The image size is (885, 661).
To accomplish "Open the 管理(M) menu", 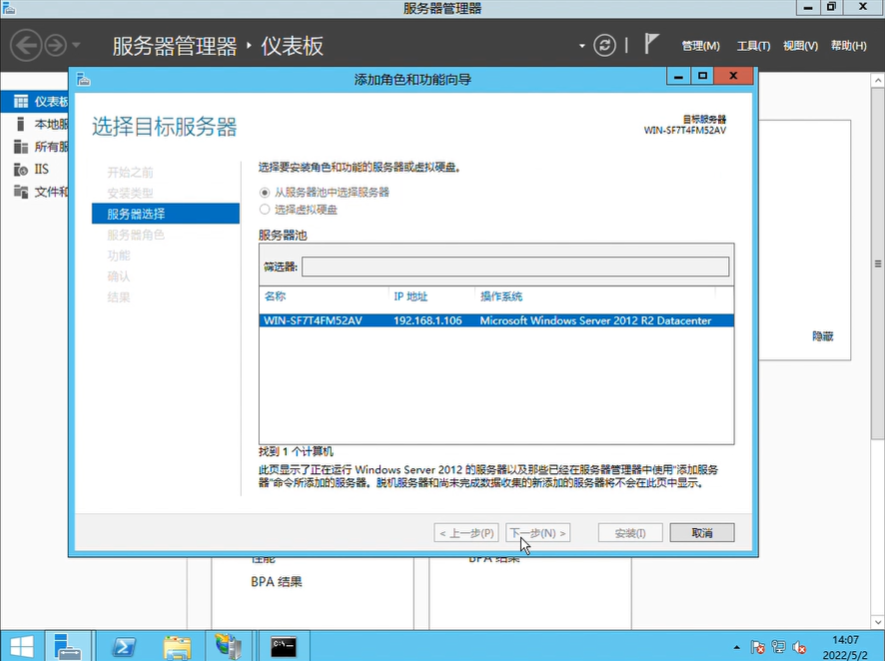I will [x=700, y=46].
